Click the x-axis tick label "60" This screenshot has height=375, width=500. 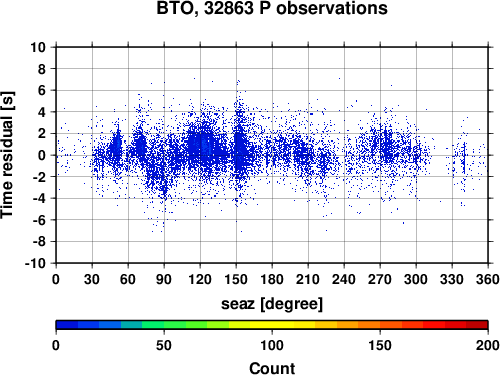[x=128, y=279]
